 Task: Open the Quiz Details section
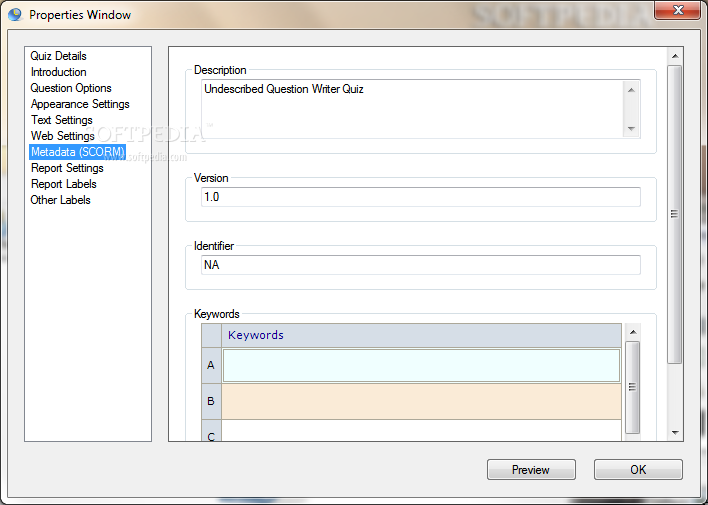coord(58,56)
